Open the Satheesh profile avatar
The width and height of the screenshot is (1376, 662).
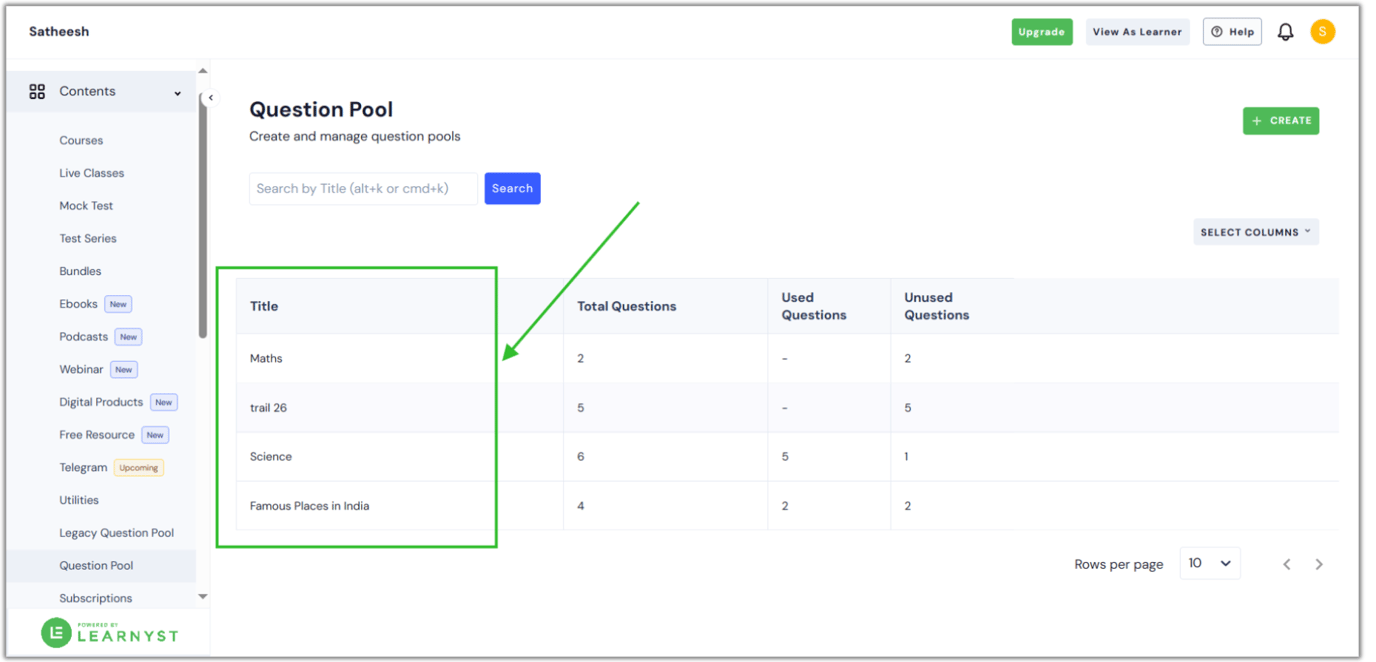pos(1322,31)
